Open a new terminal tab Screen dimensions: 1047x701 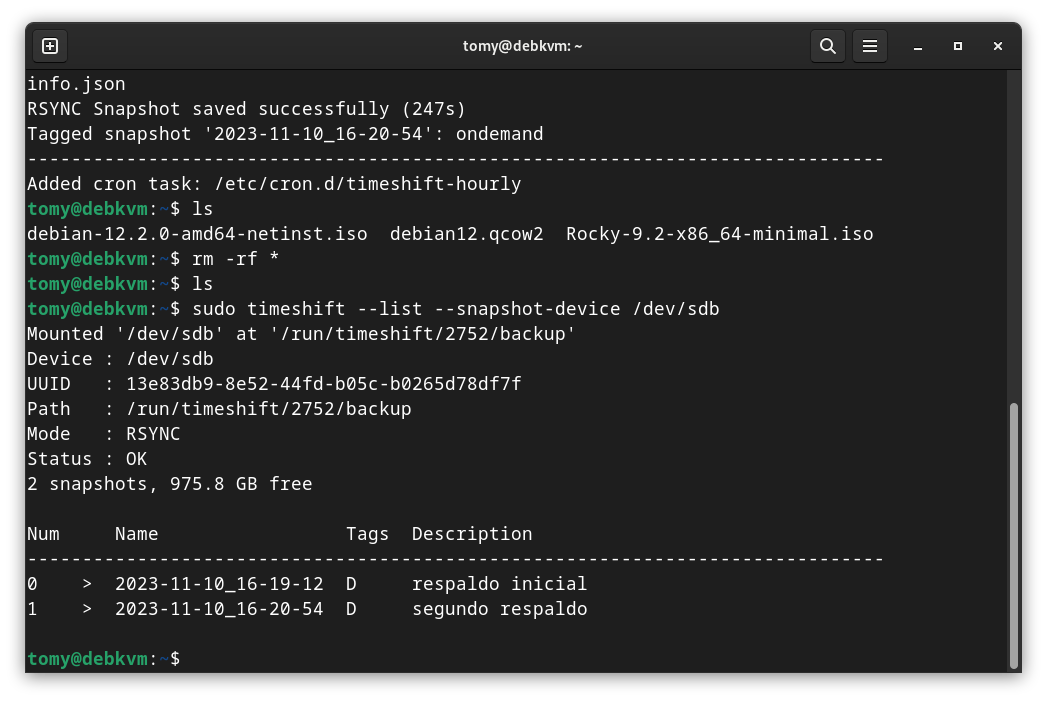pos(50,46)
